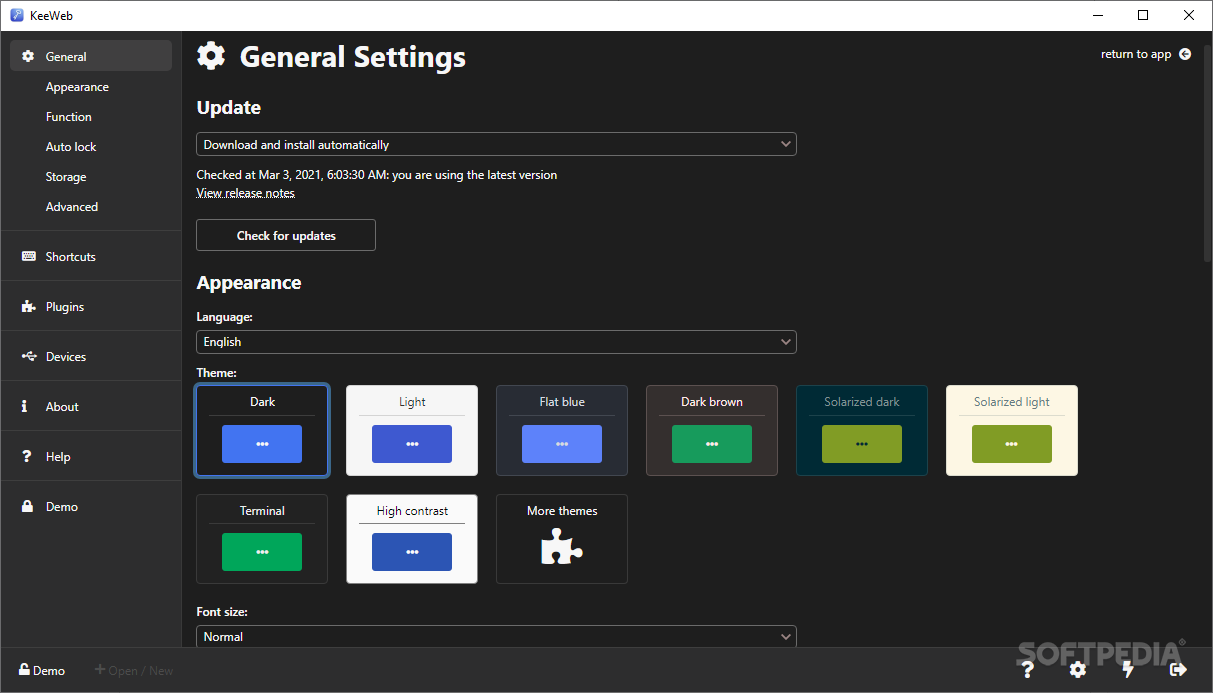Select the Light theme card

pos(412,430)
